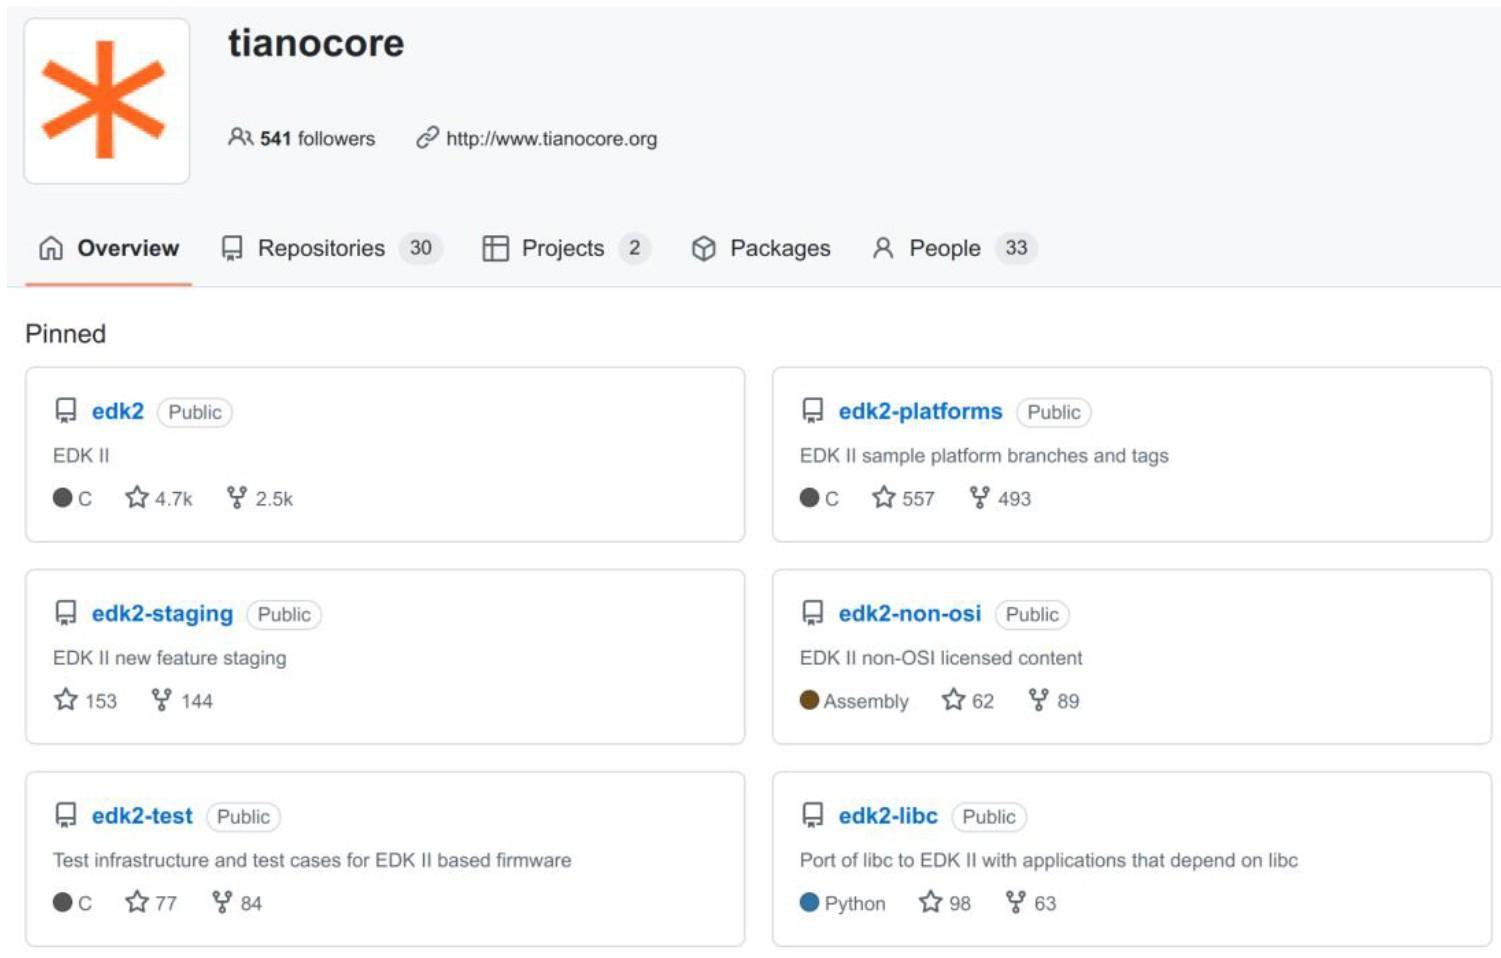Click the fork icon on edk2-staging
This screenshot has width=1501, height=958.
point(161,699)
